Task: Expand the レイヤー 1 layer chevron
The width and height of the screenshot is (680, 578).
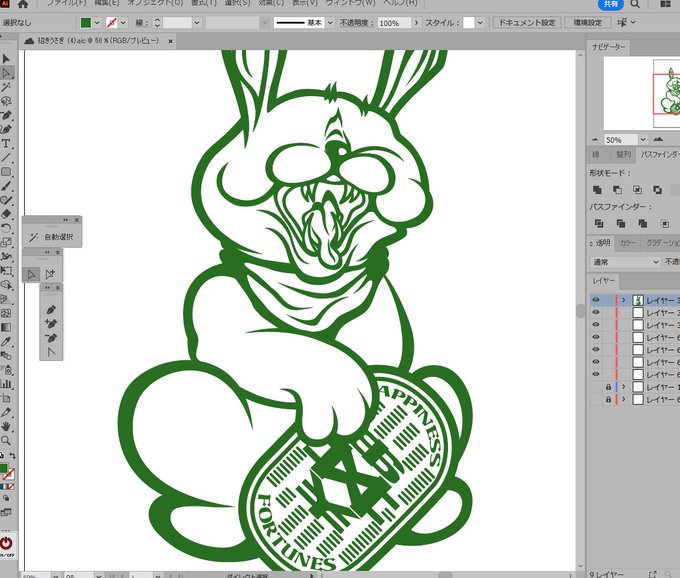Action: (624, 387)
